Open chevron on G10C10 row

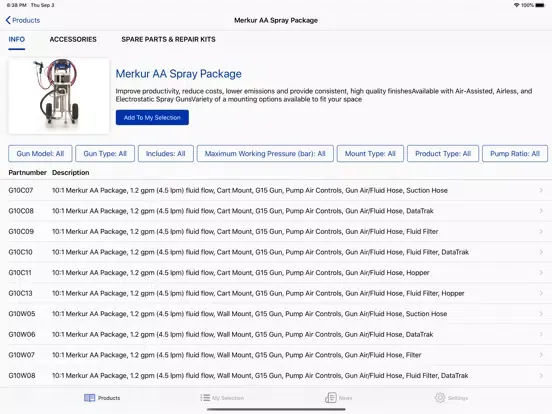pos(541,252)
